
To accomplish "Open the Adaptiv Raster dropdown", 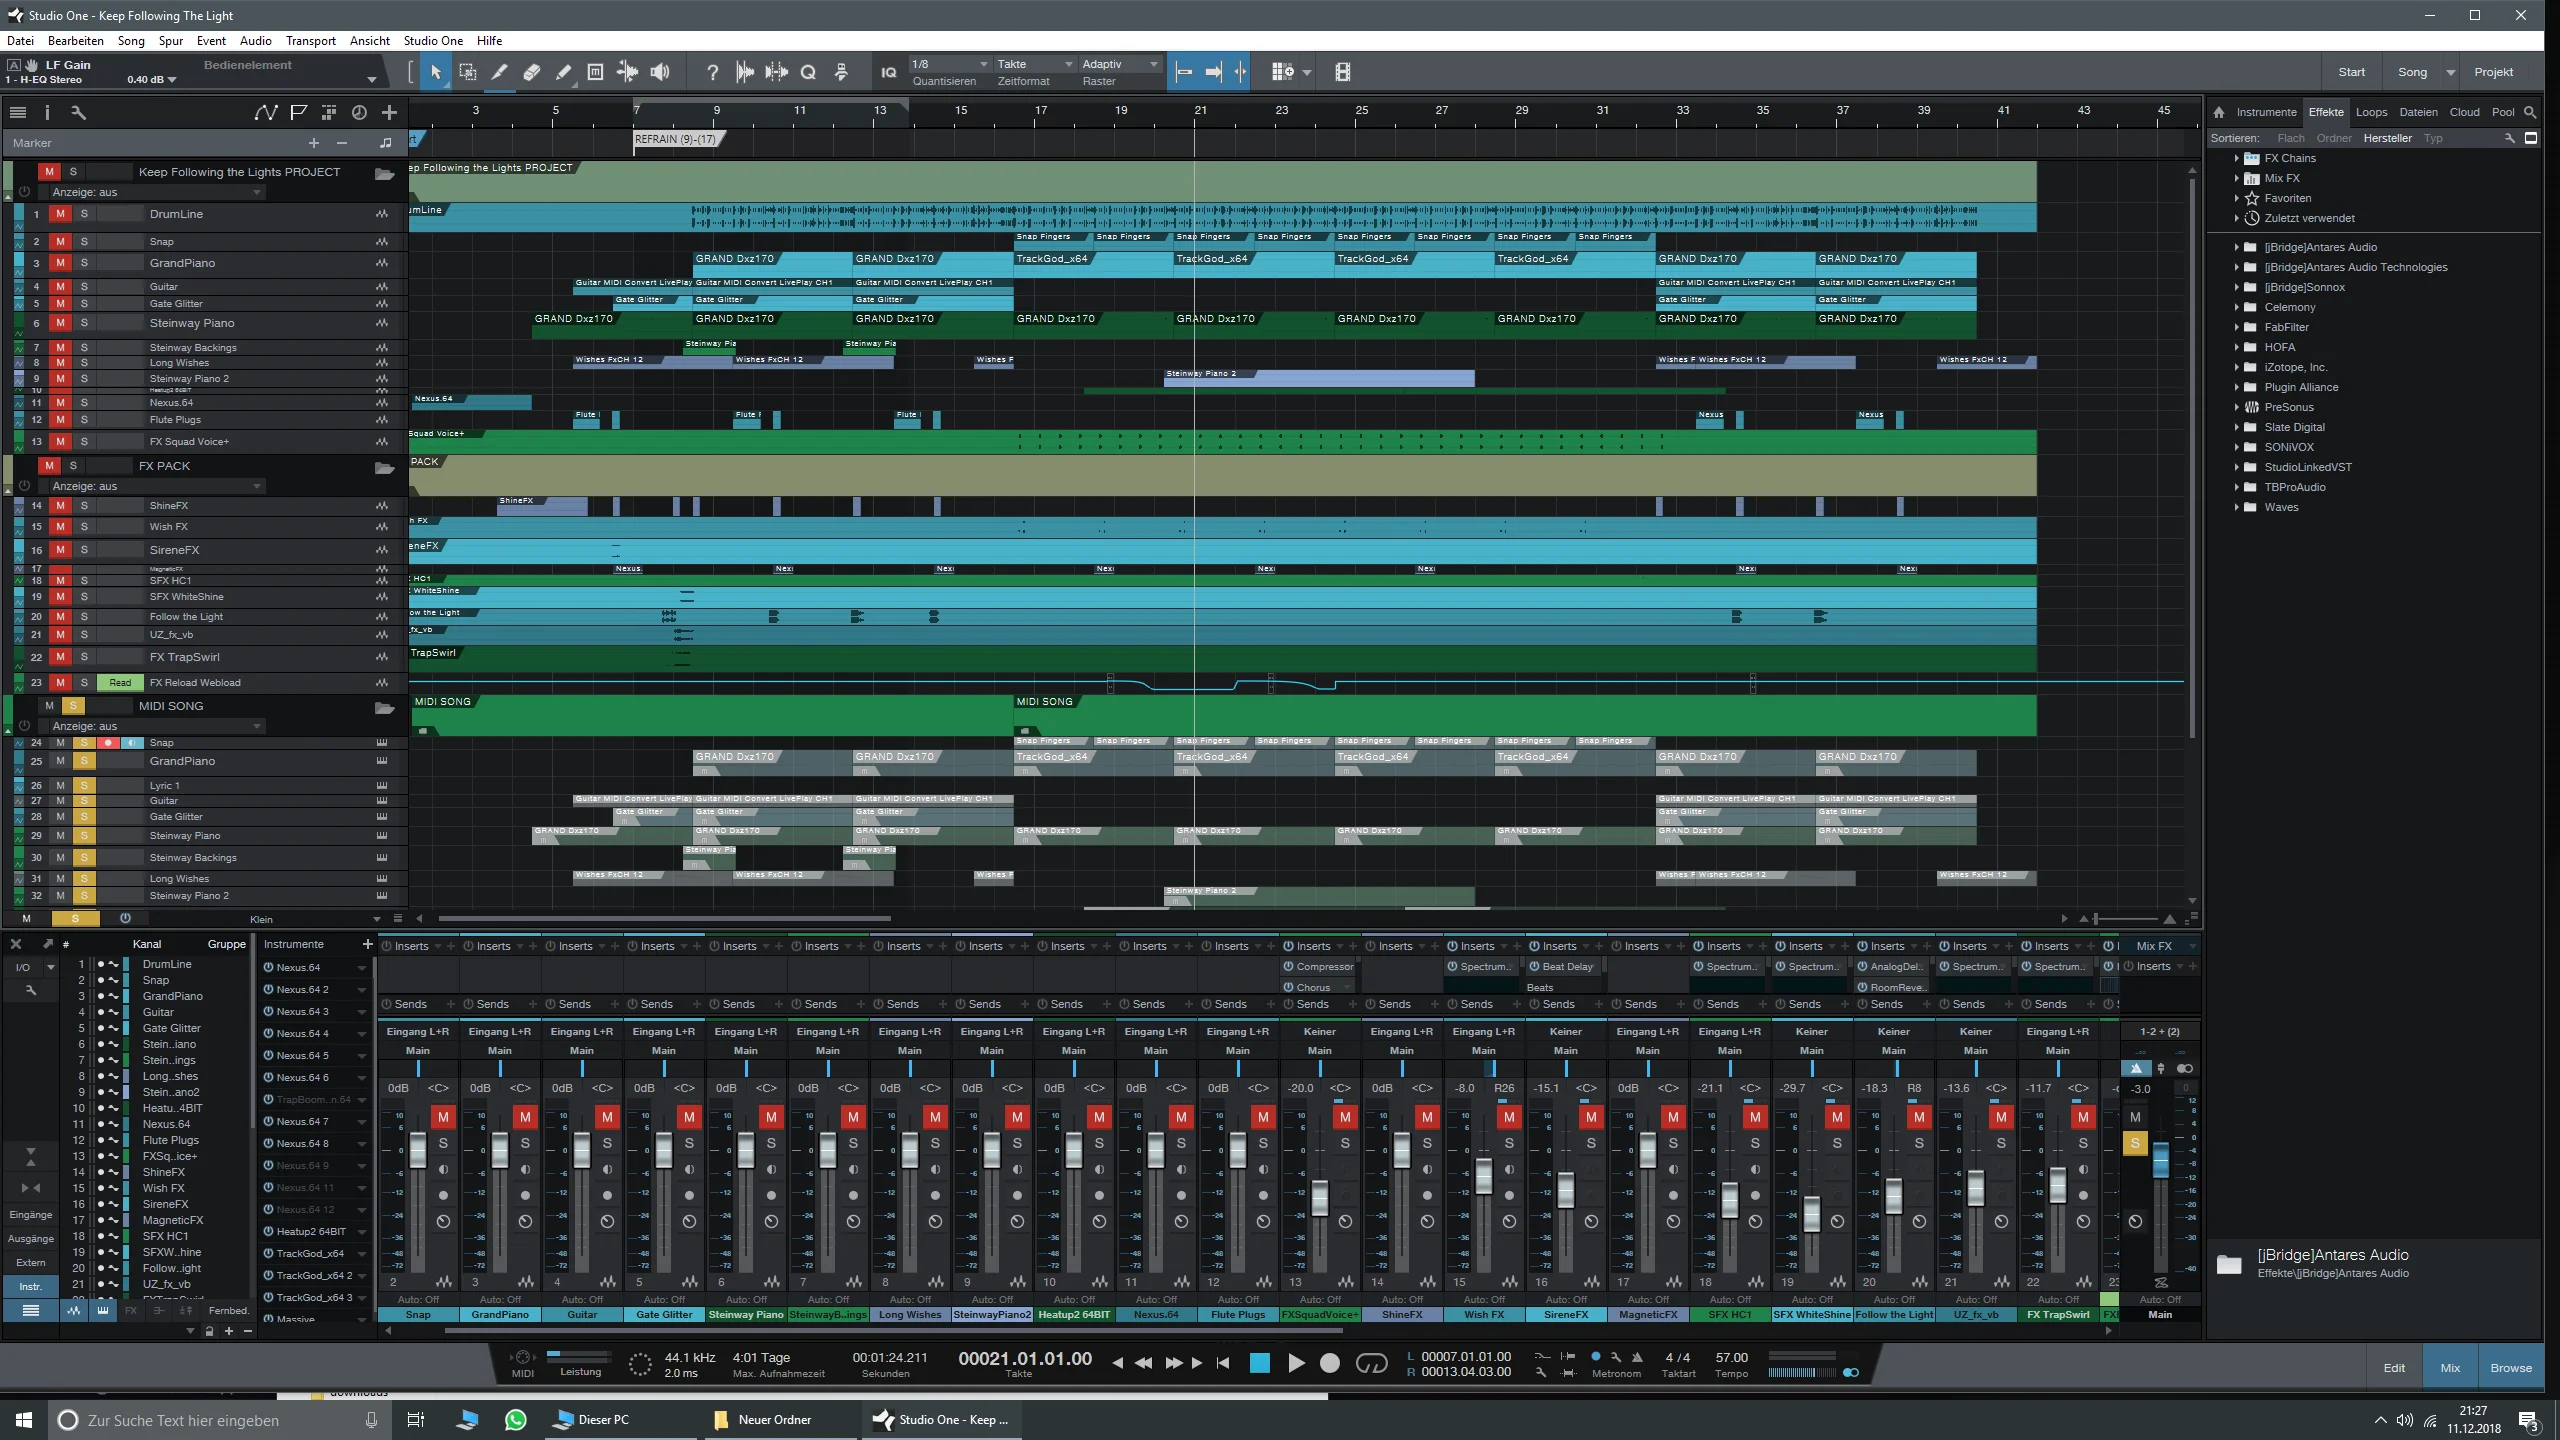I will tap(1120, 64).
